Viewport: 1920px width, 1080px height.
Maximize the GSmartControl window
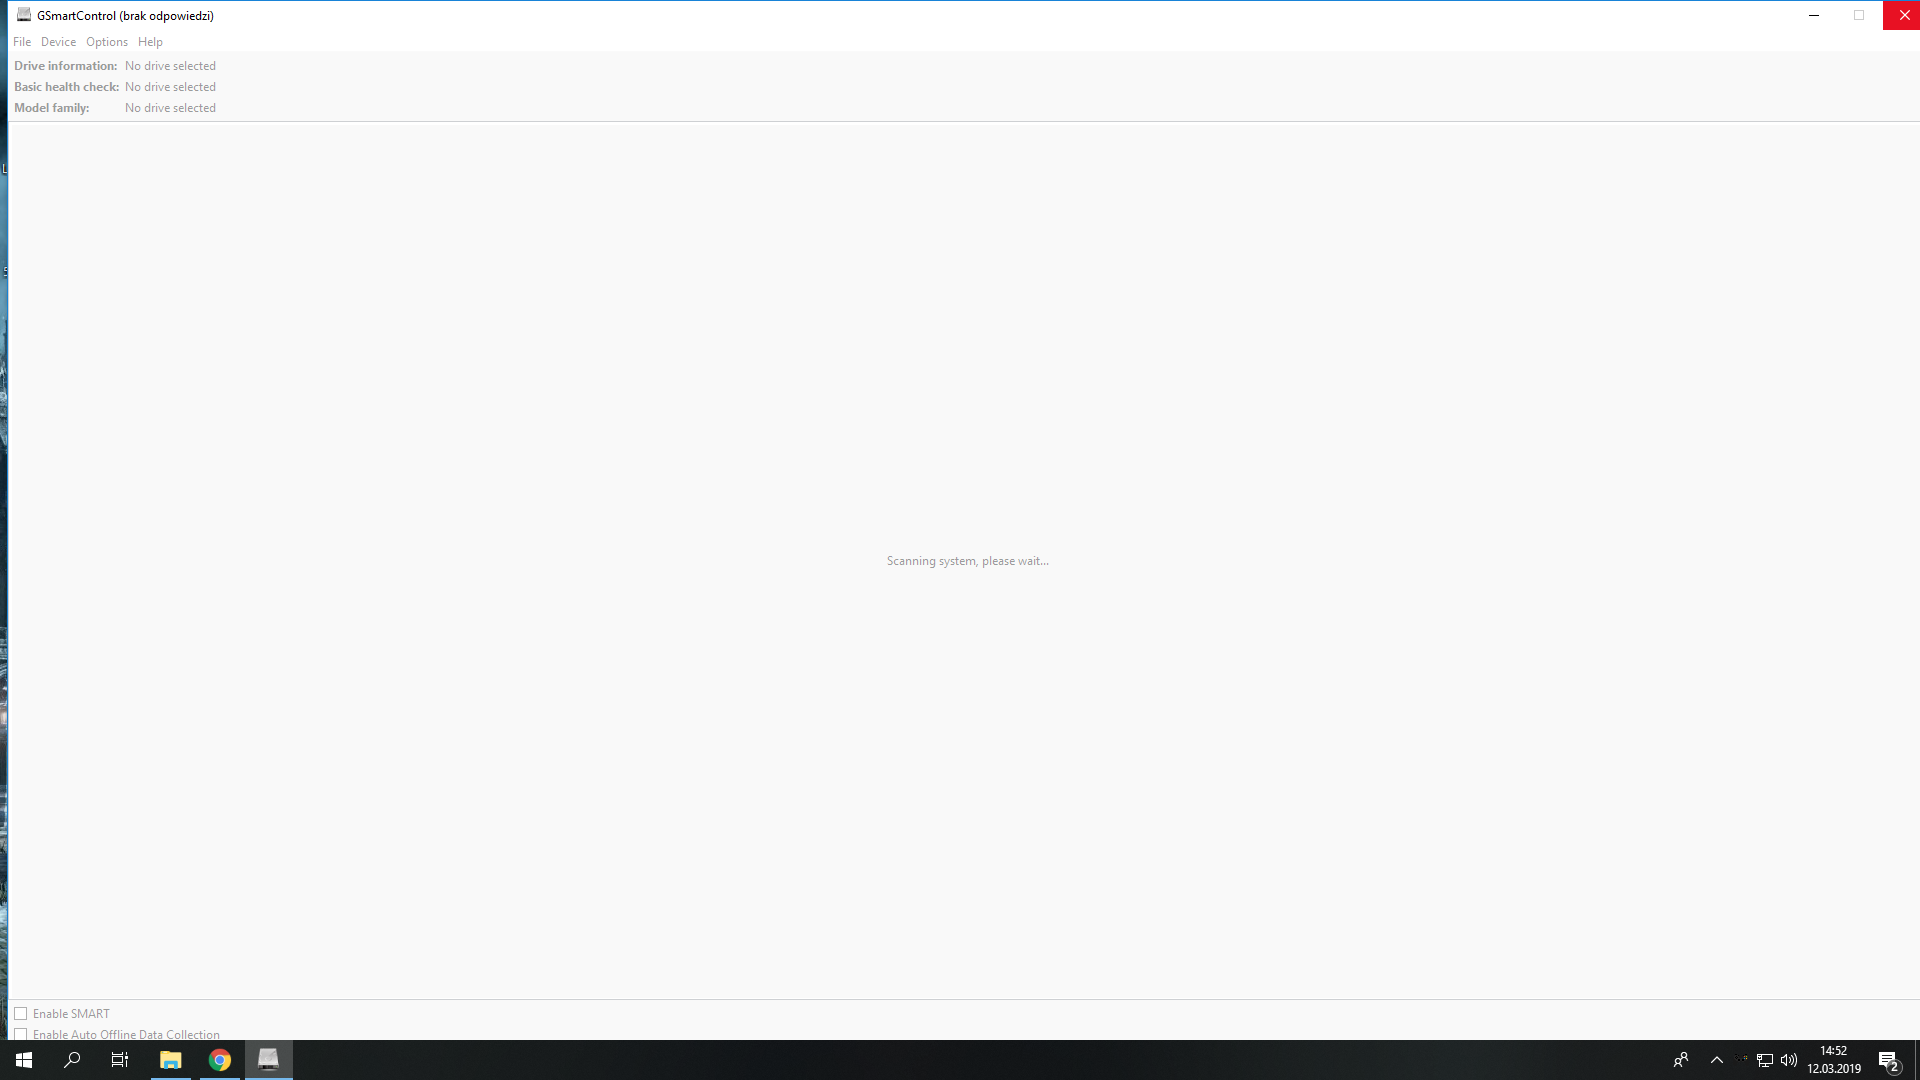[x=1859, y=15]
